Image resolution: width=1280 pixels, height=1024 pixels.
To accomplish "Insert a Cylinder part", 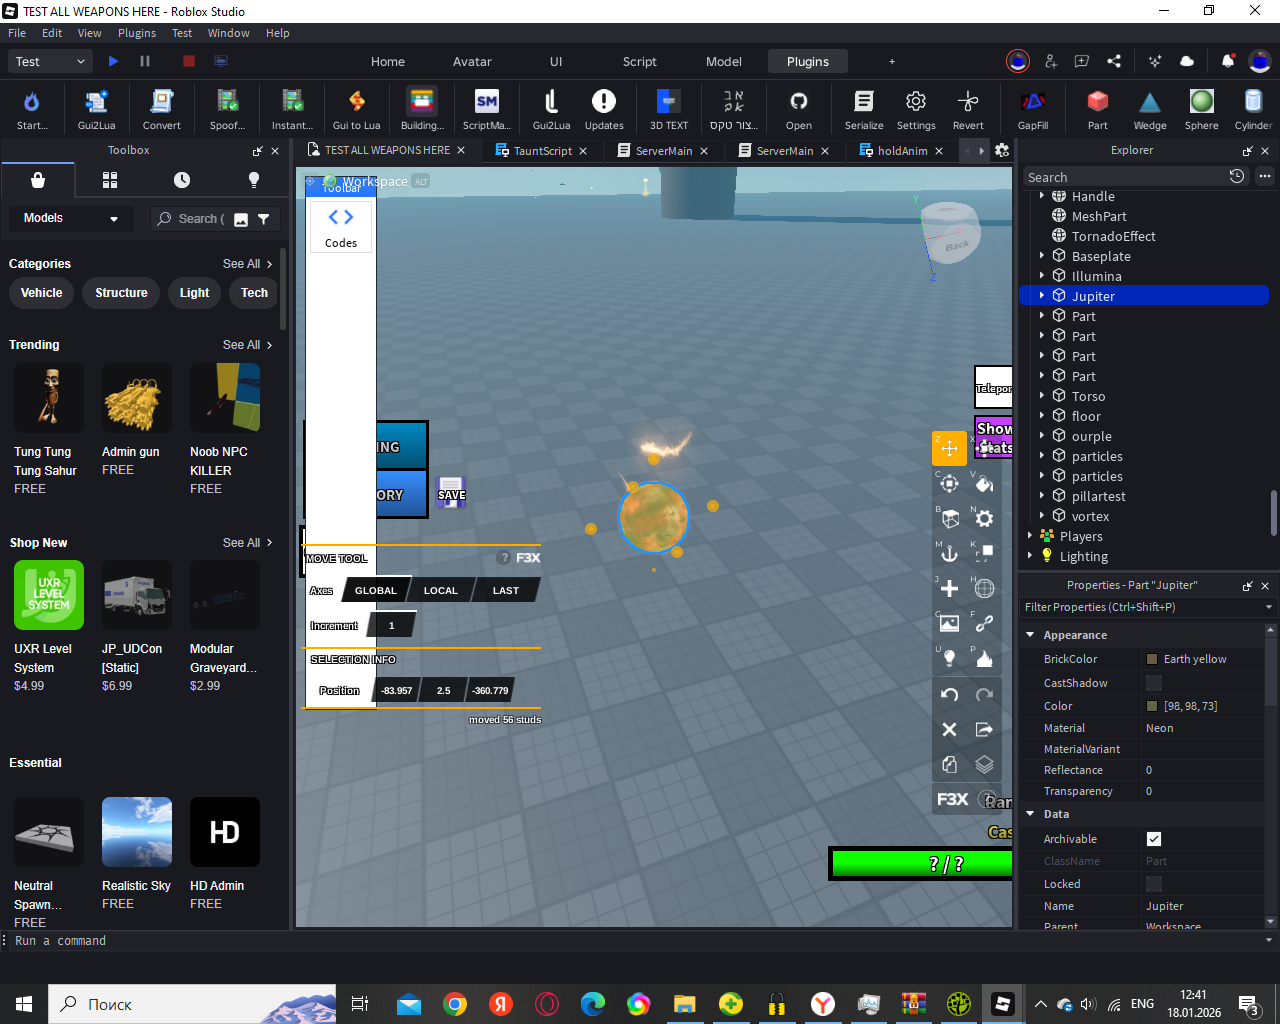I will [1253, 109].
